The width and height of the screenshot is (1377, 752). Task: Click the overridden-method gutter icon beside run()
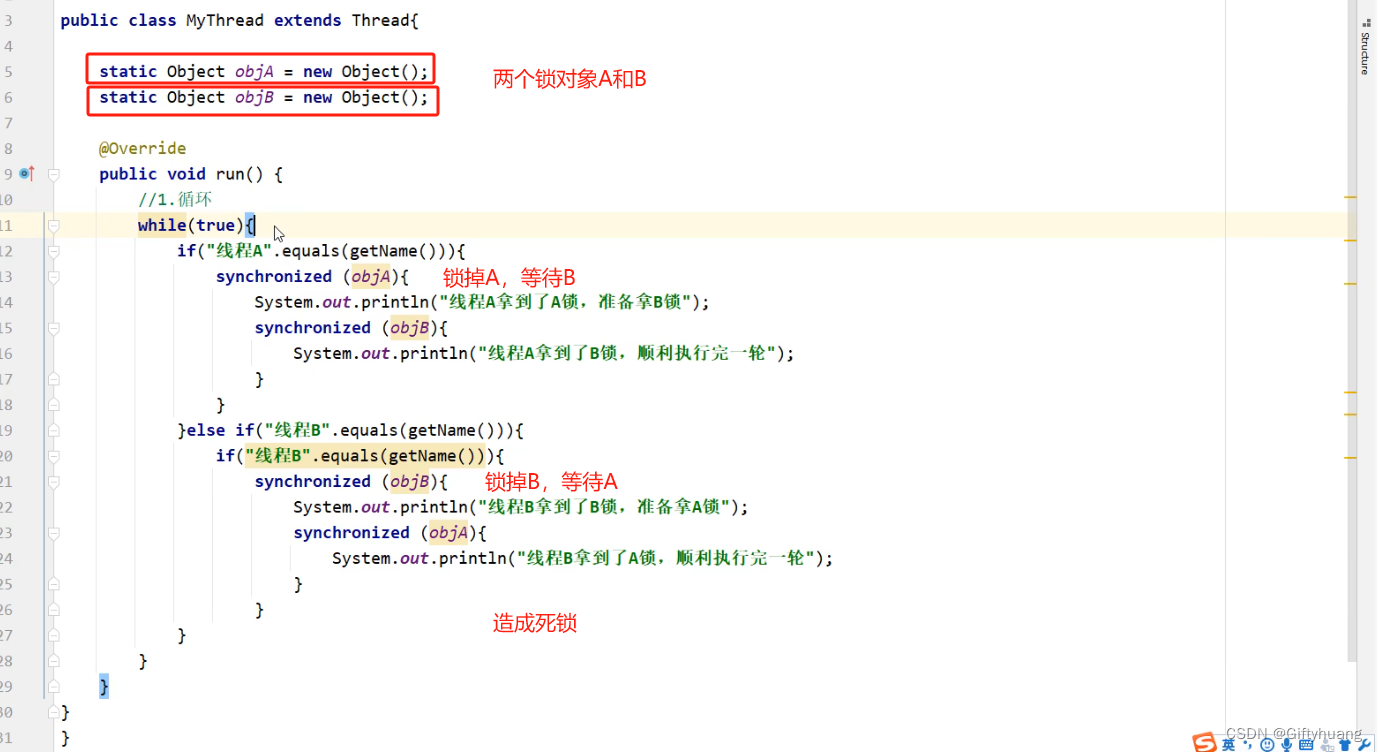(27, 174)
